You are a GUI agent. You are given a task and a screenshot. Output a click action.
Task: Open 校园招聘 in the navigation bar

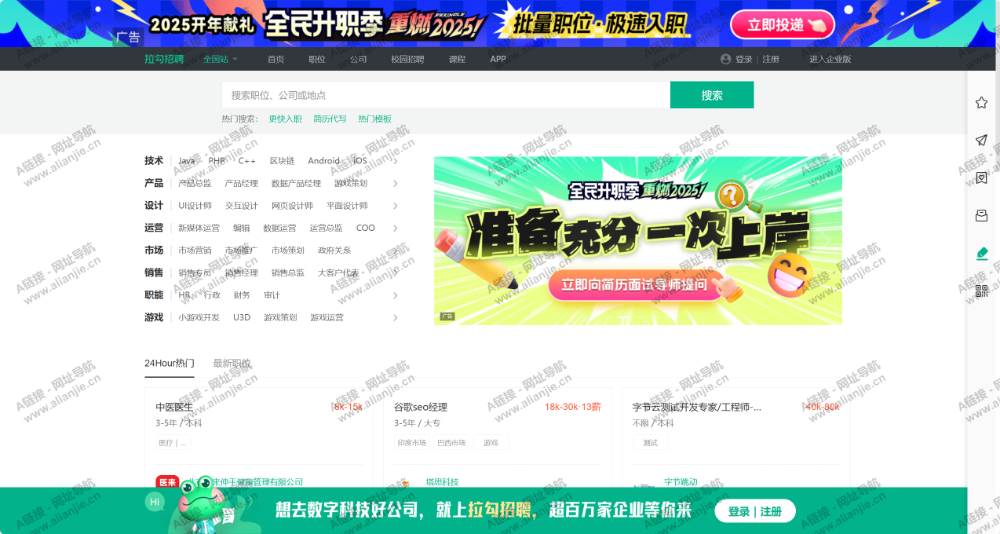408,59
